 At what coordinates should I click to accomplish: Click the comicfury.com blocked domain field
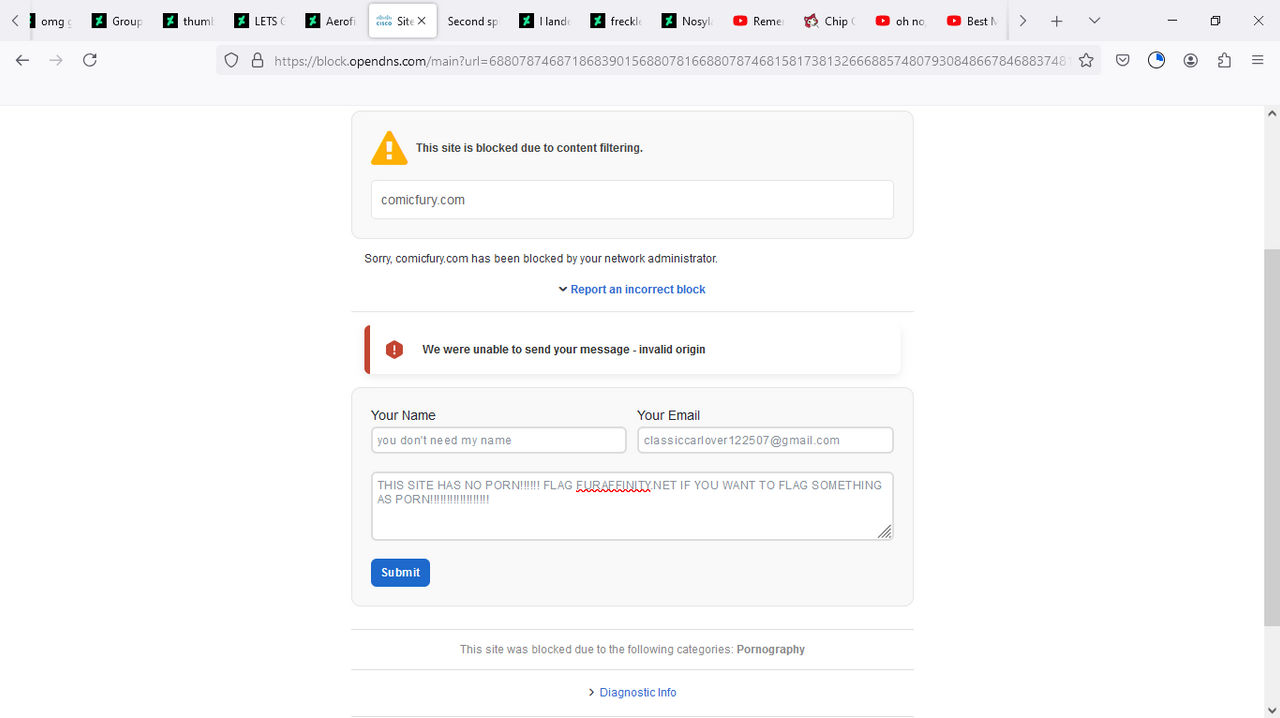(632, 200)
